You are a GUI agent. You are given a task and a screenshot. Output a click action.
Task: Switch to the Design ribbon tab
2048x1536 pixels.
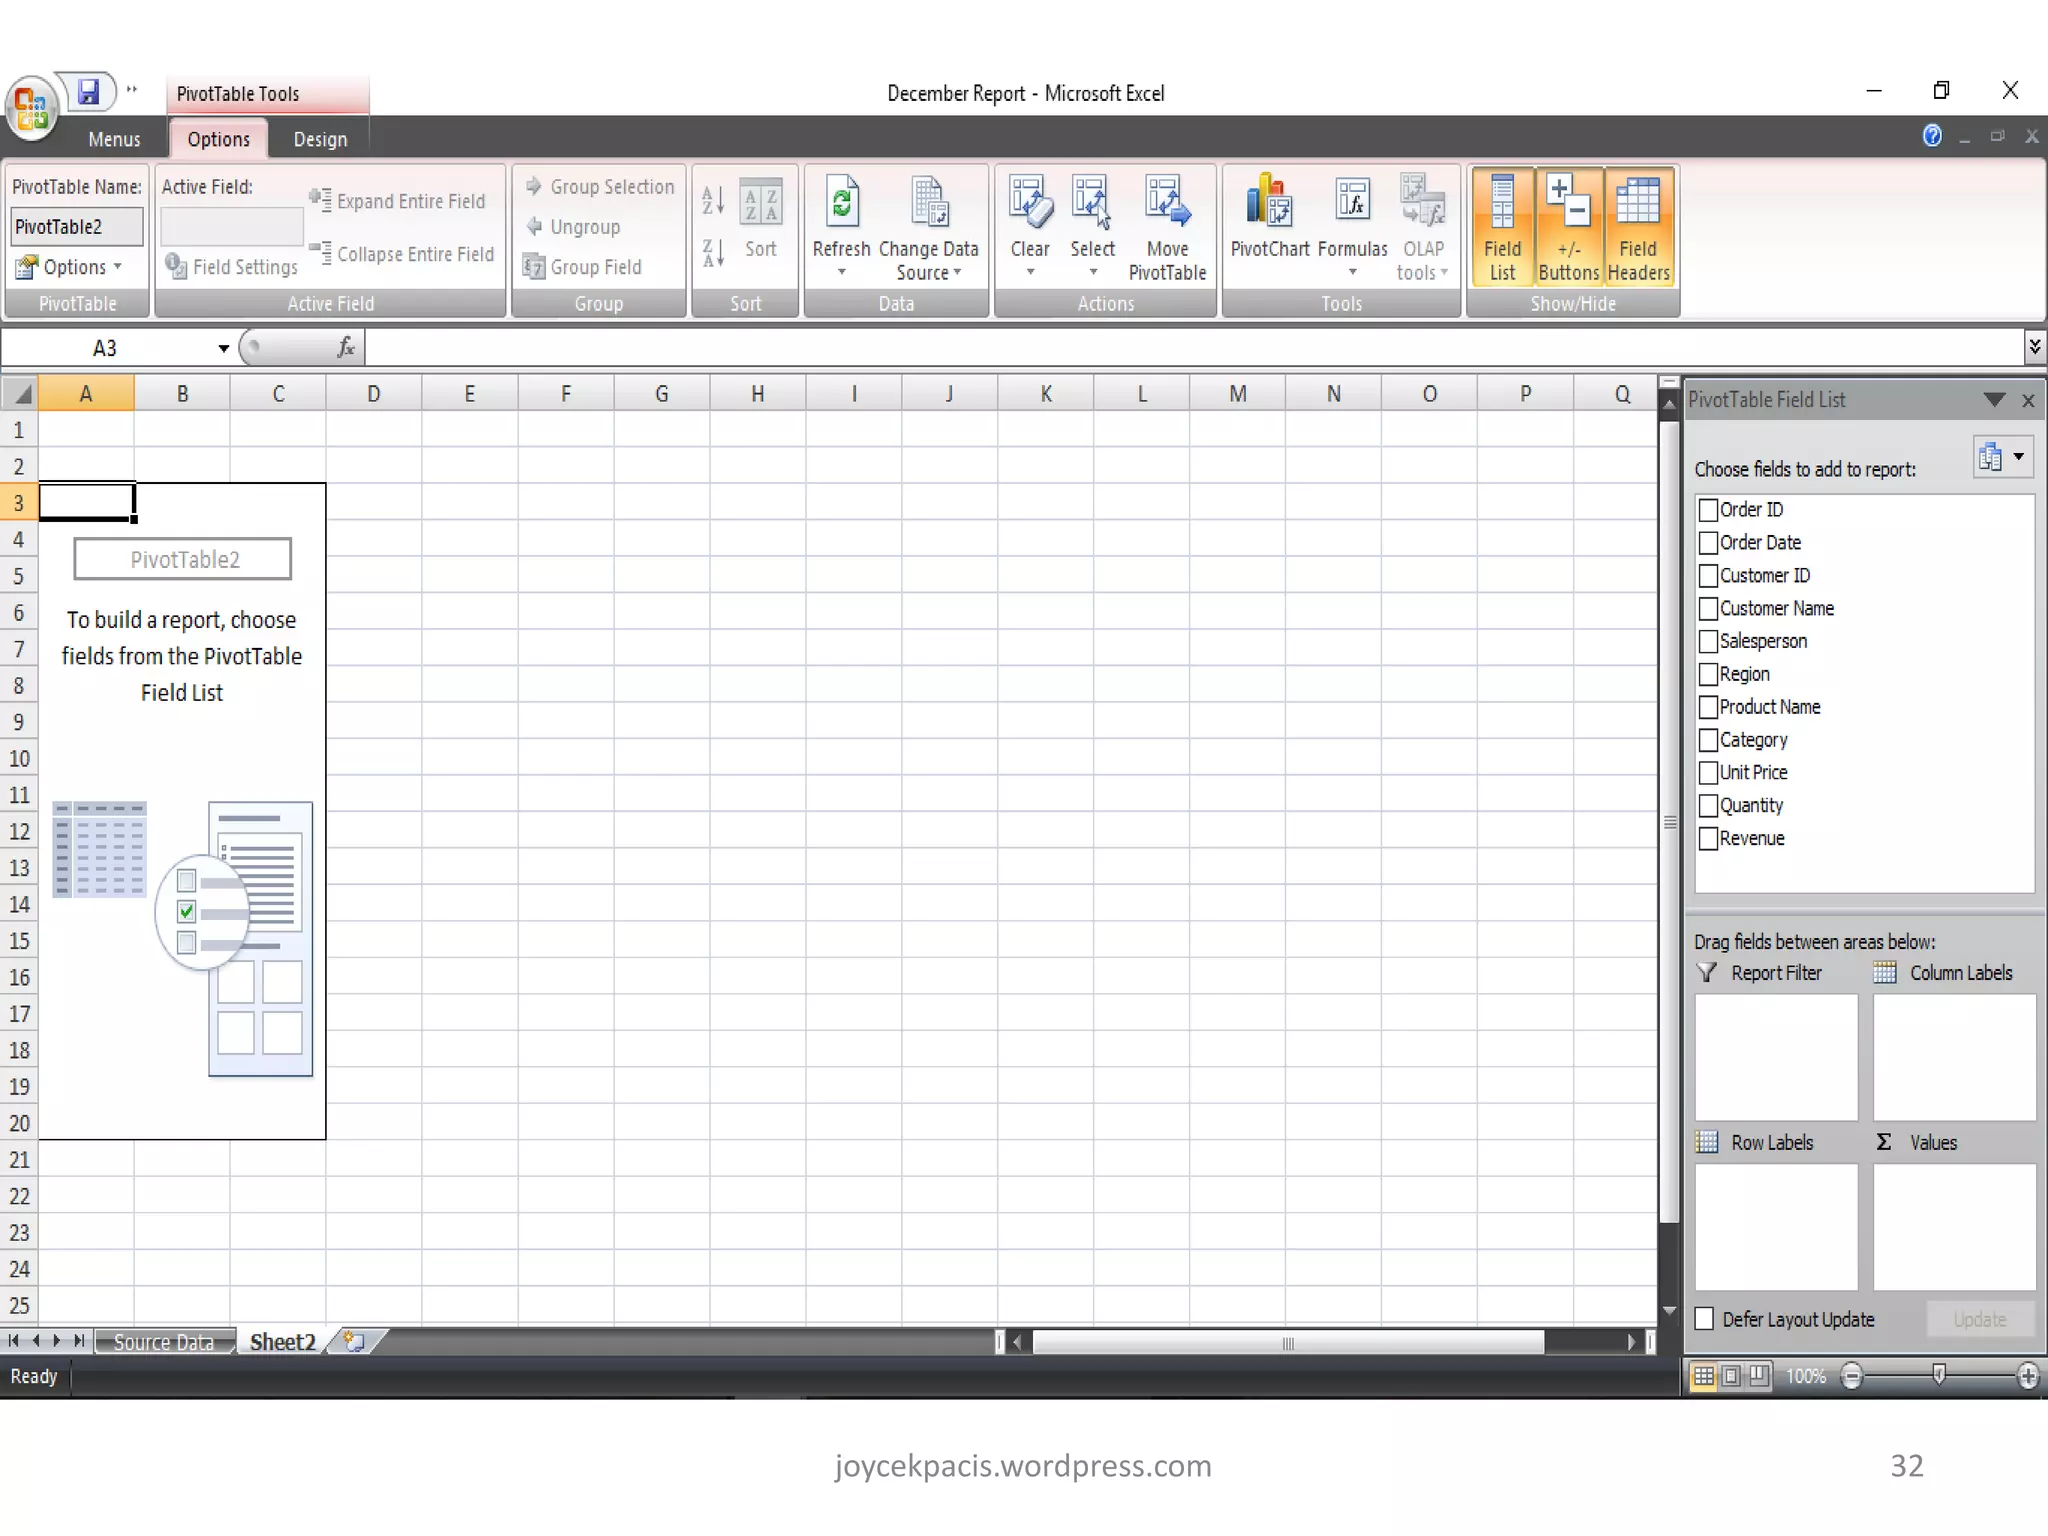320,140
